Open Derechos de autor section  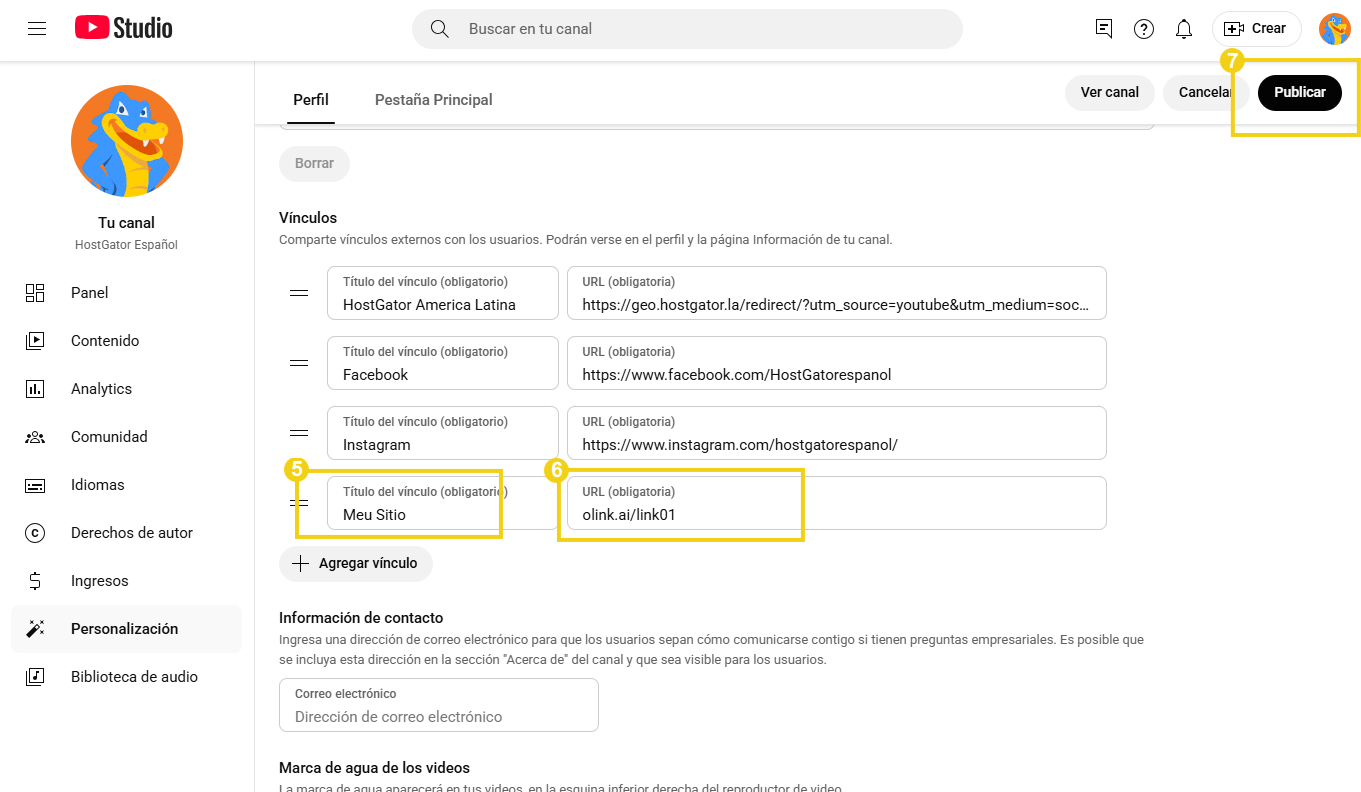point(131,533)
